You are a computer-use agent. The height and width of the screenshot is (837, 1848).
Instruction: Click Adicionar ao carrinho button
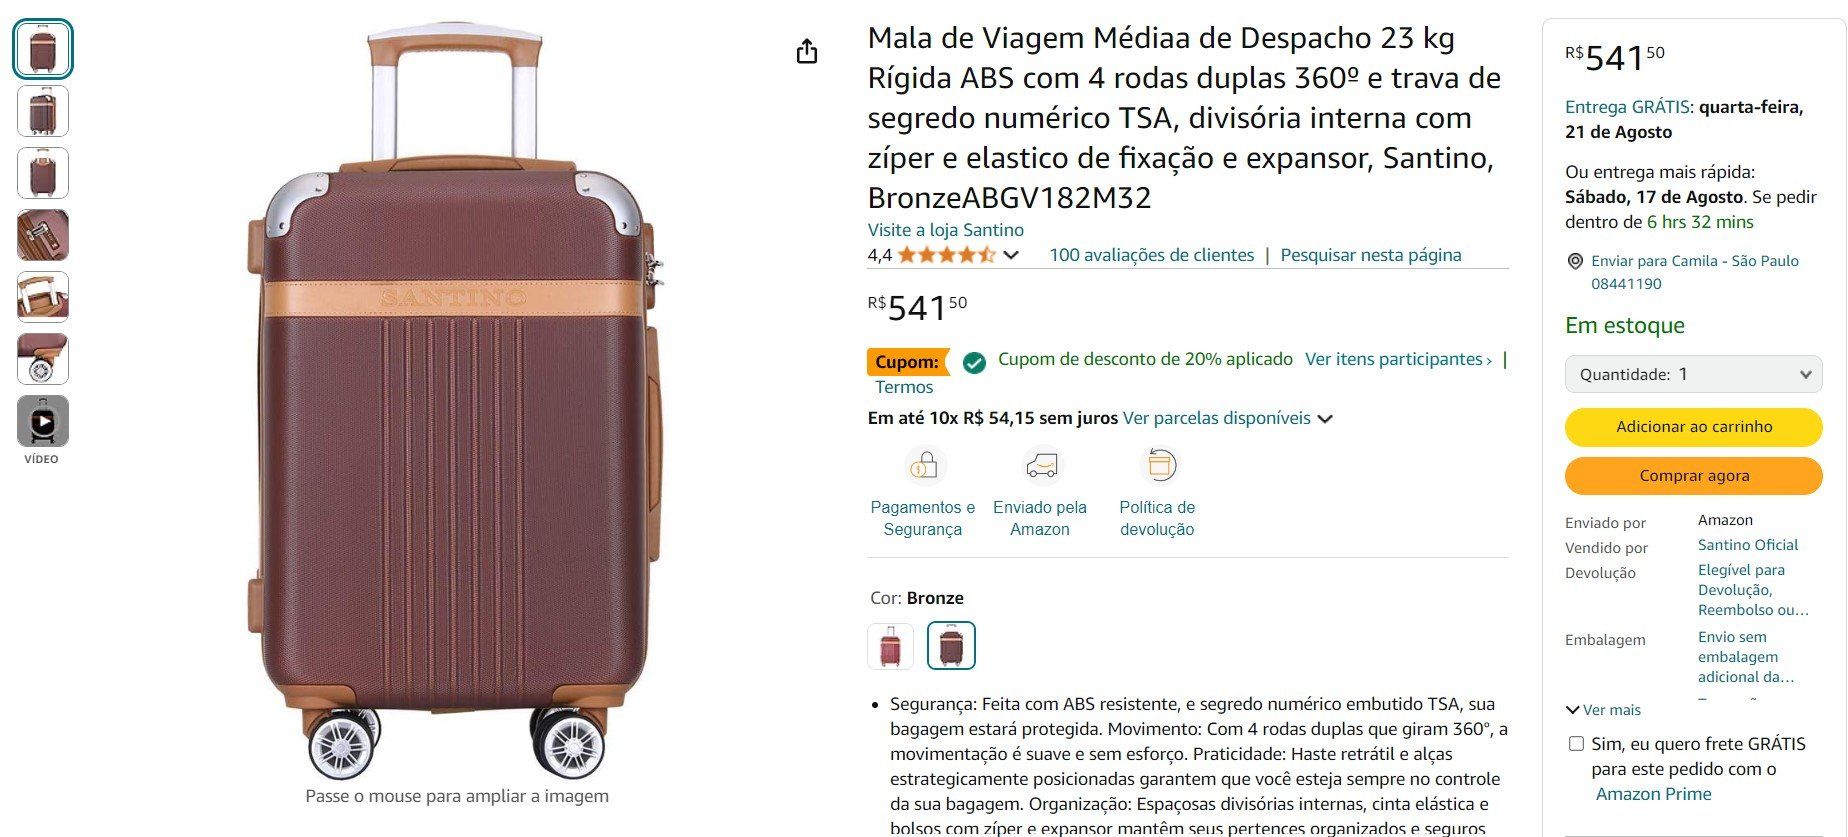pos(1693,427)
